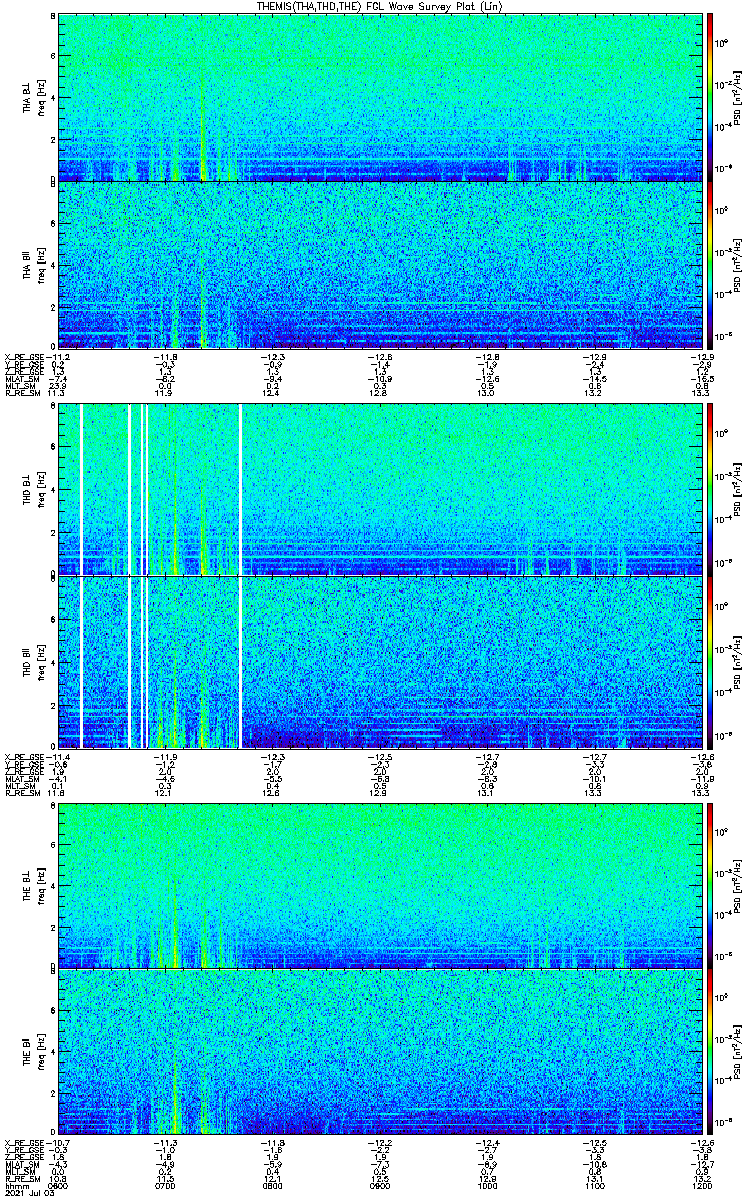This screenshot has height=1200, width=750.
Task: Click the THA B-perpendicular spectrogram panel
Action: [380, 97]
